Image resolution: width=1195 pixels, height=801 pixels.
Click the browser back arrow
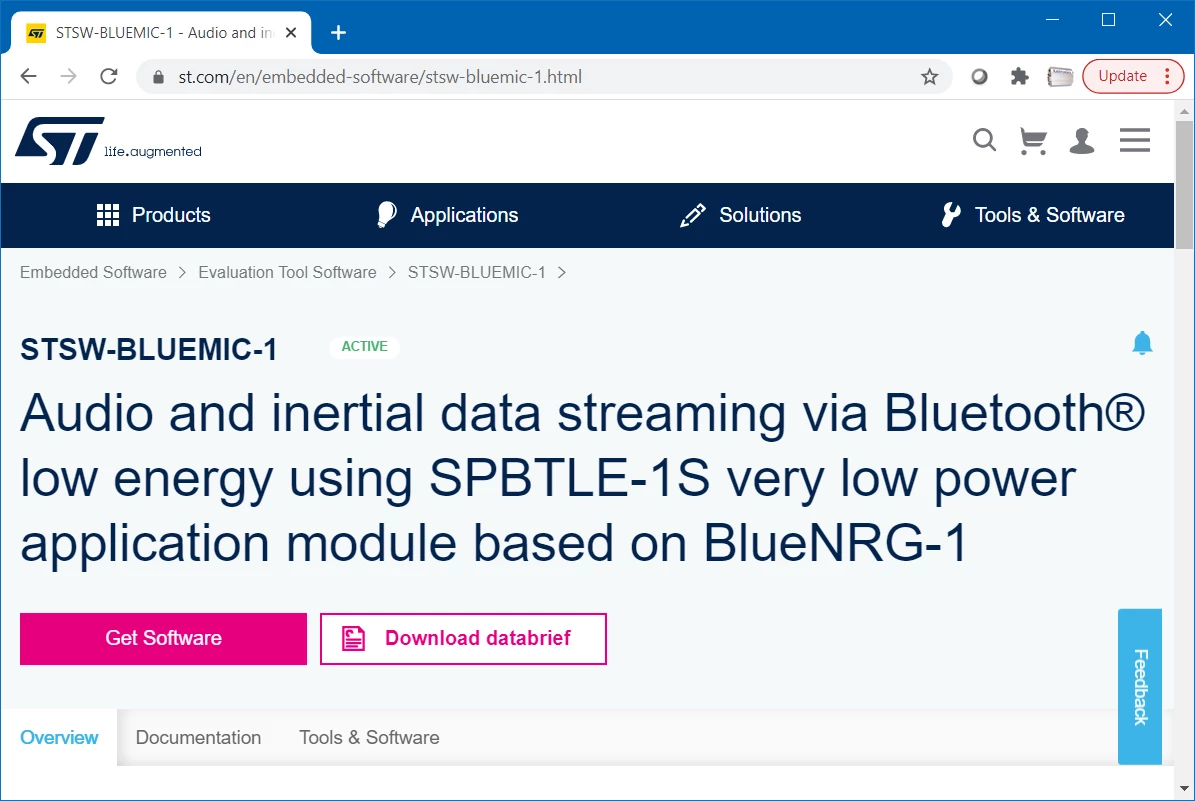tap(28, 76)
